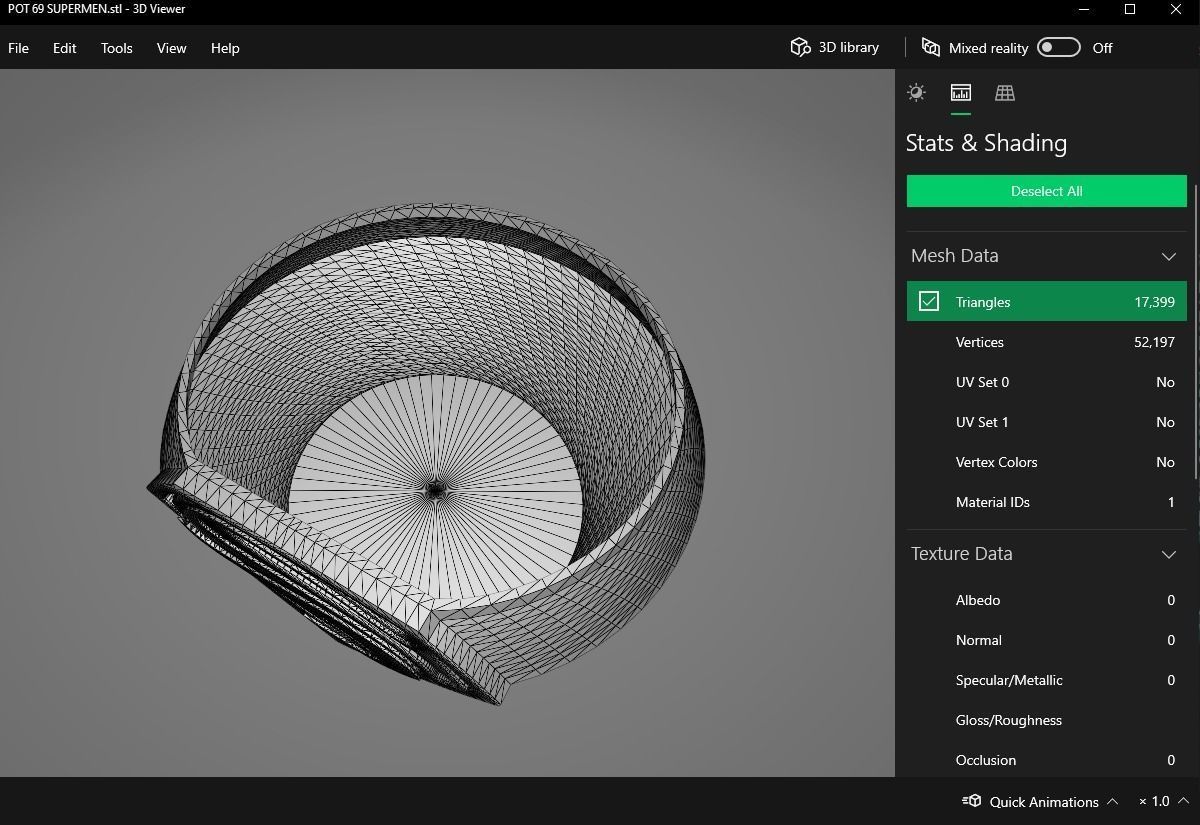Click the Texture Data heading
Image resolution: width=1200 pixels, height=825 pixels.
(962, 554)
